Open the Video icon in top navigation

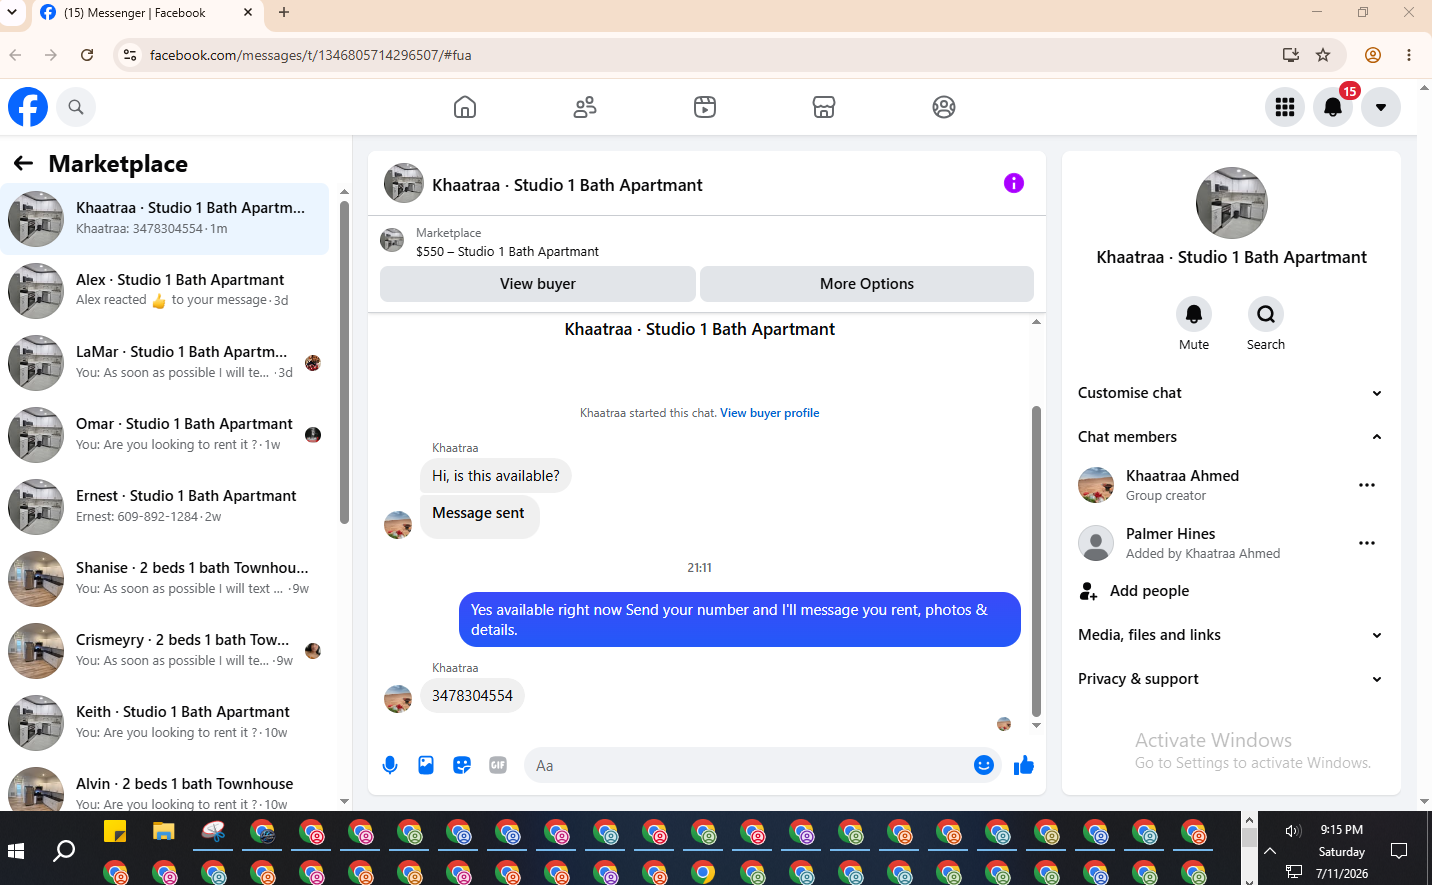(705, 107)
